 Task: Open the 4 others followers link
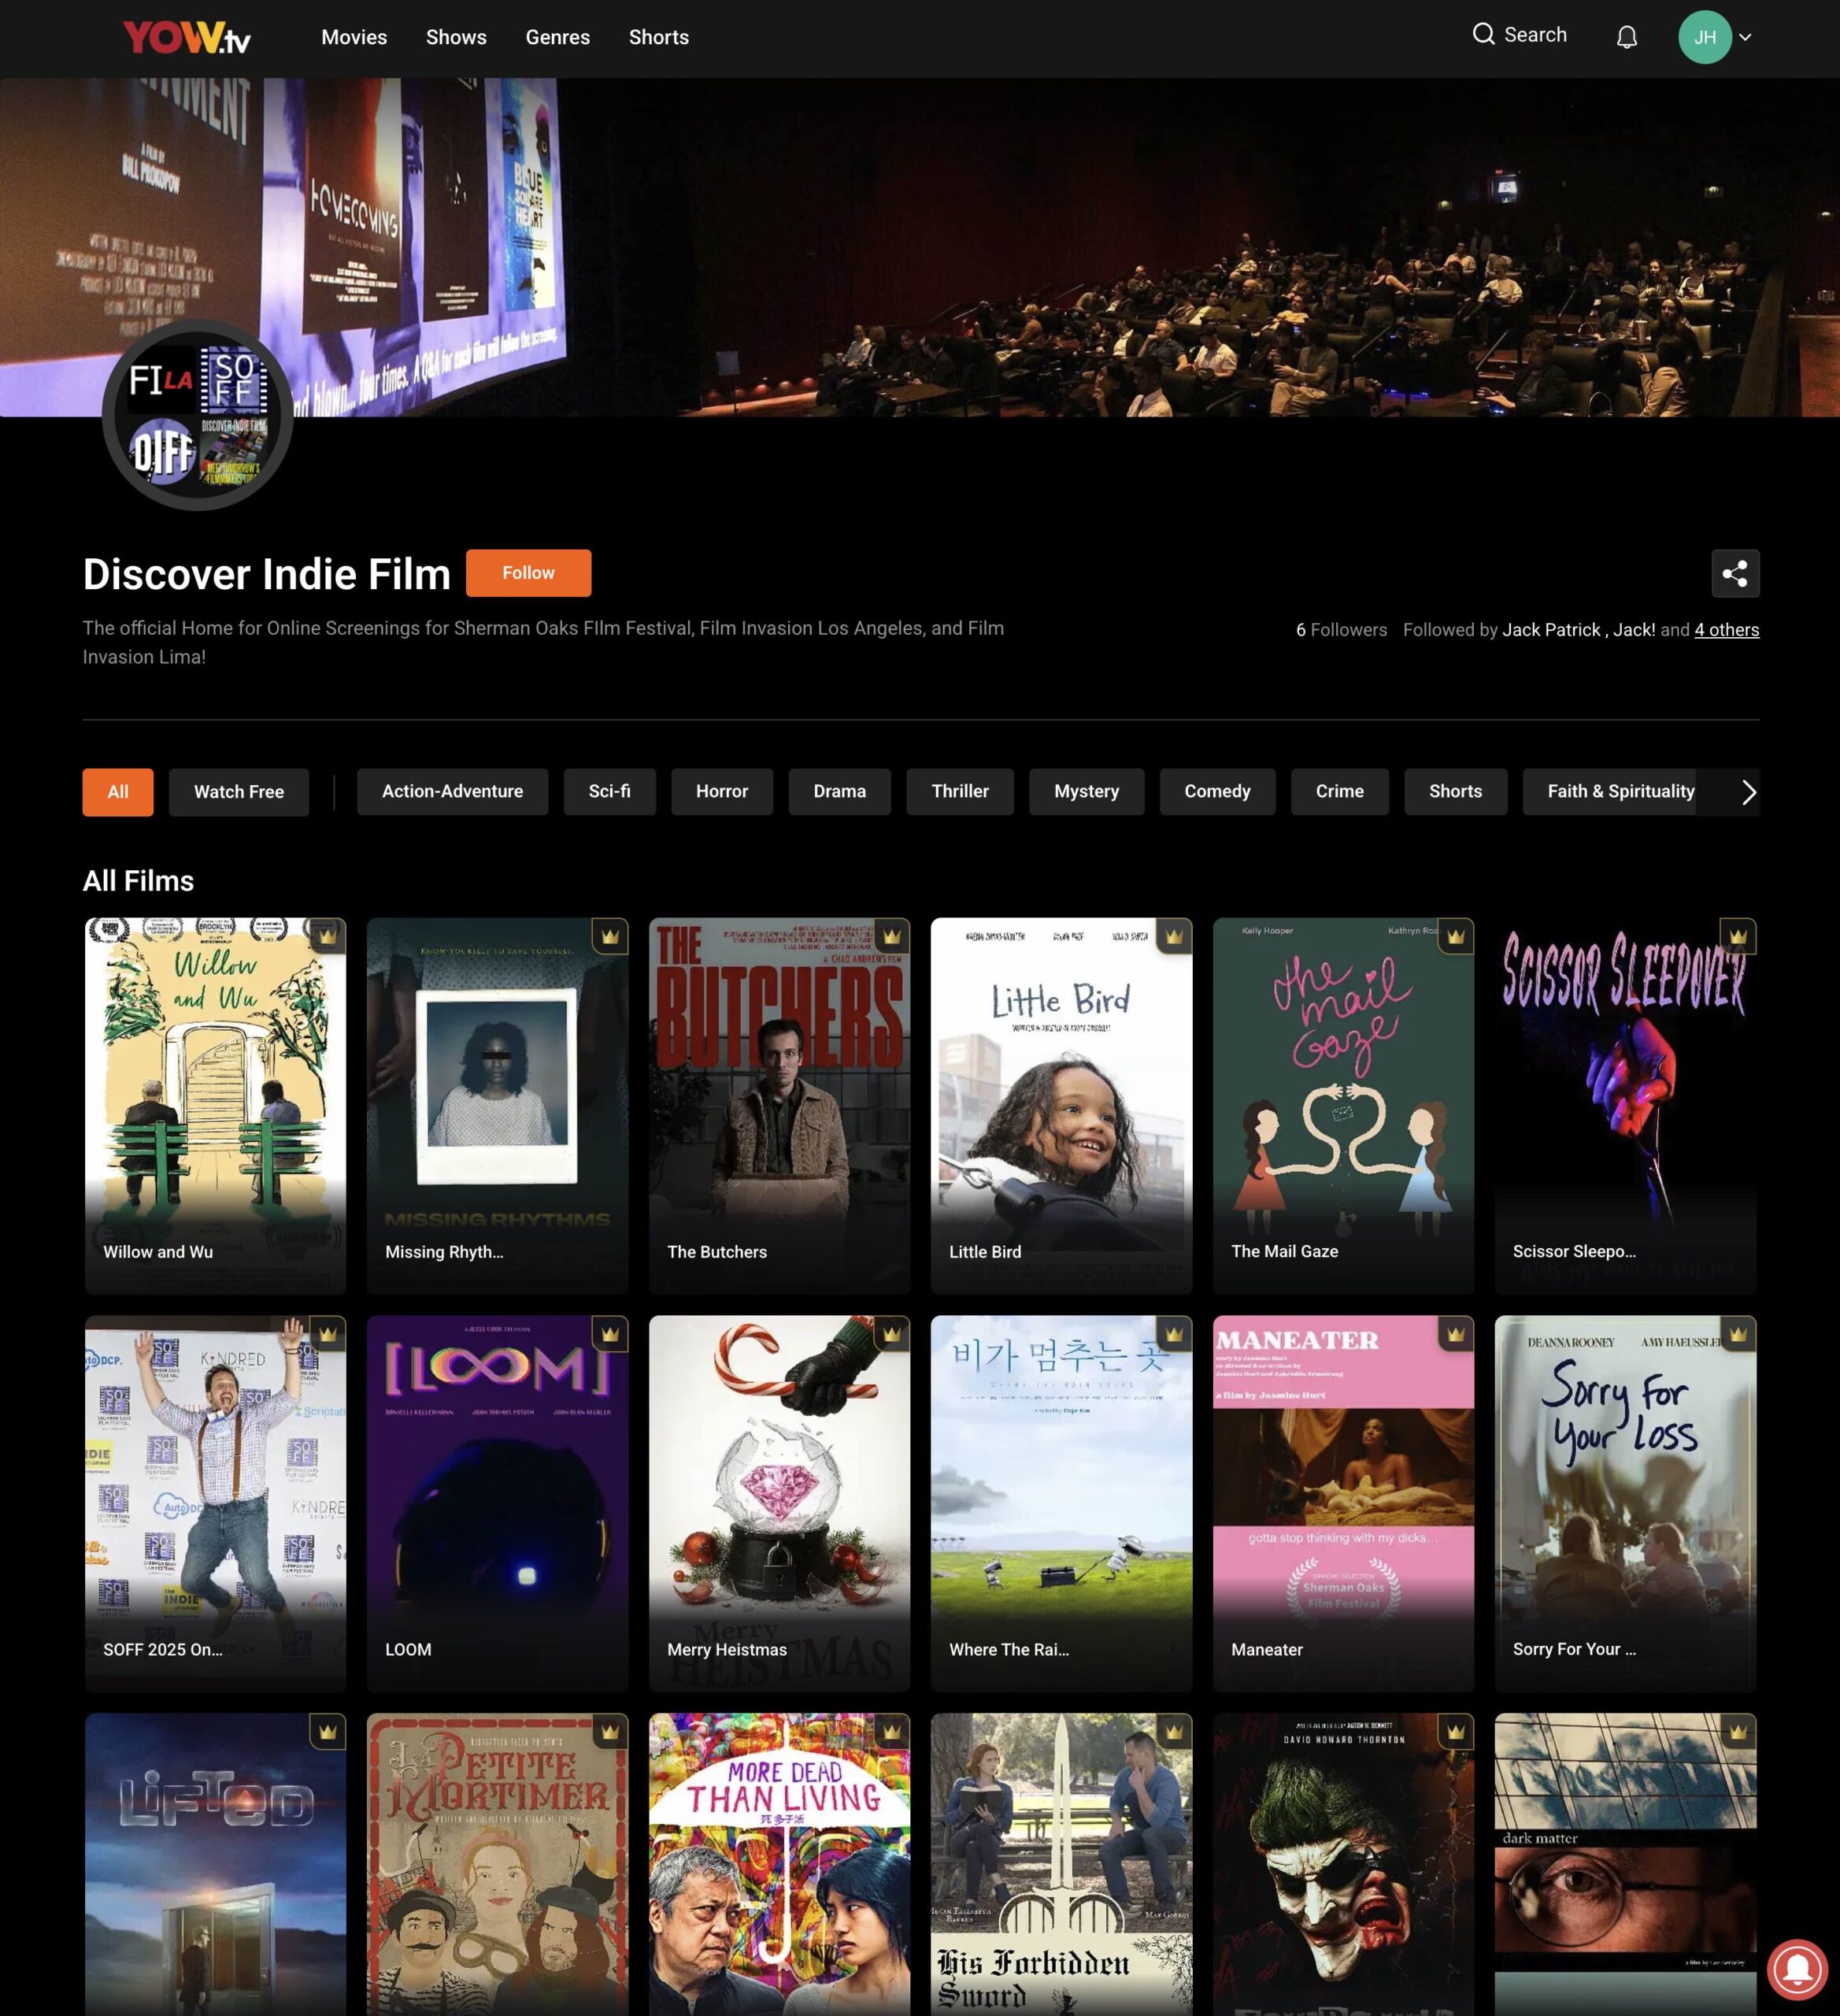(1726, 630)
